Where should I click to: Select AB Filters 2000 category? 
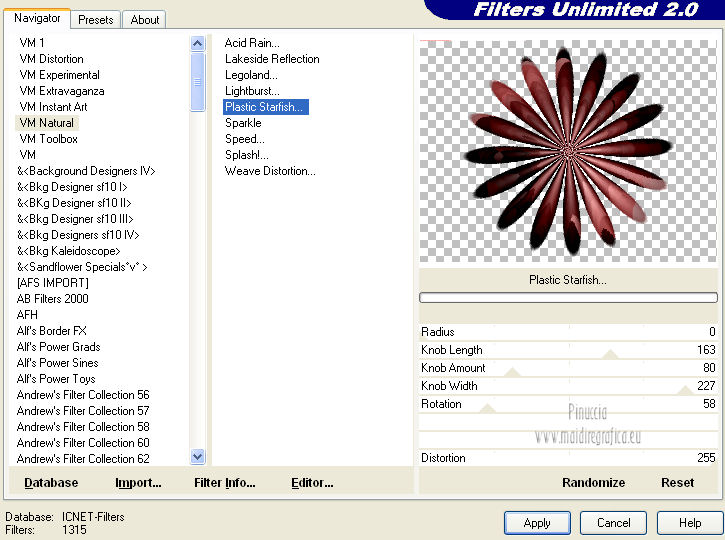point(52,299)
